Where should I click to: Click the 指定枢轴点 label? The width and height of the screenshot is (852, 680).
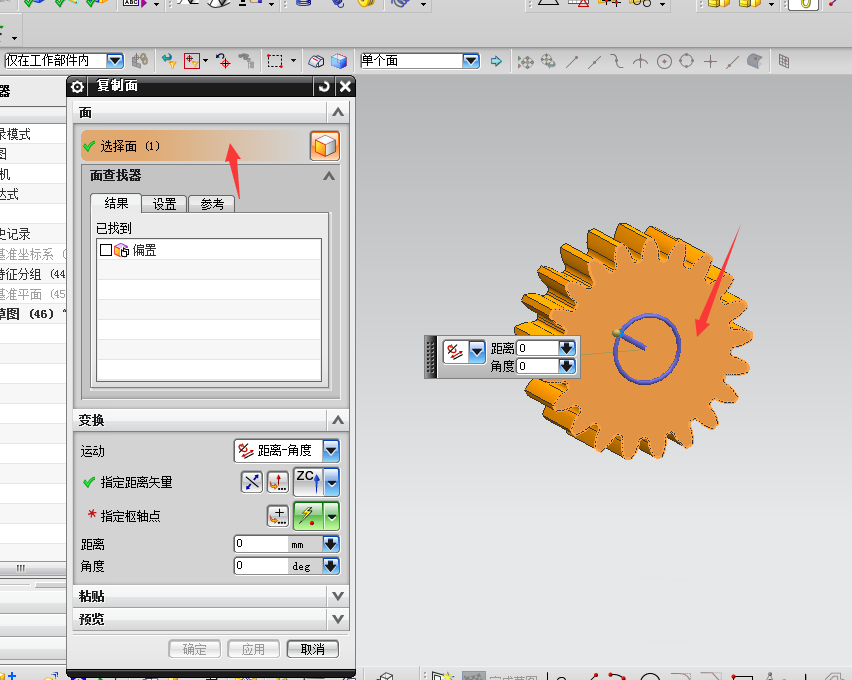click(130, 516)
